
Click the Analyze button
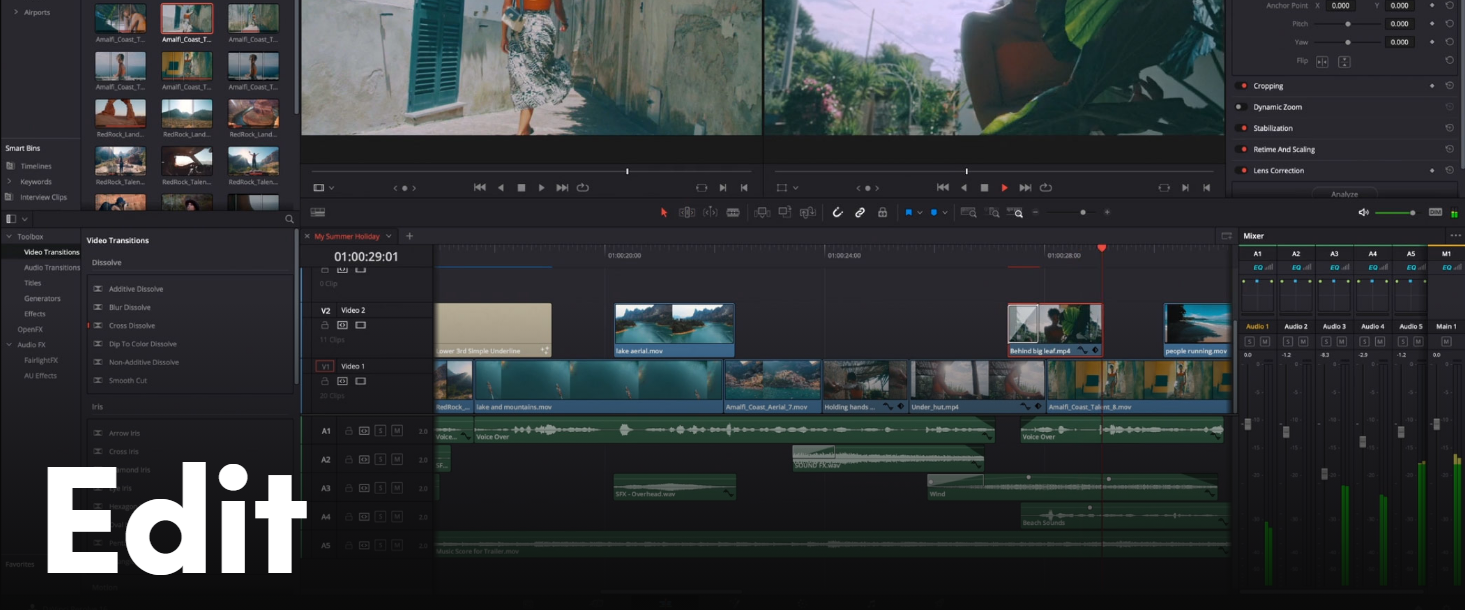point(1344,193)
